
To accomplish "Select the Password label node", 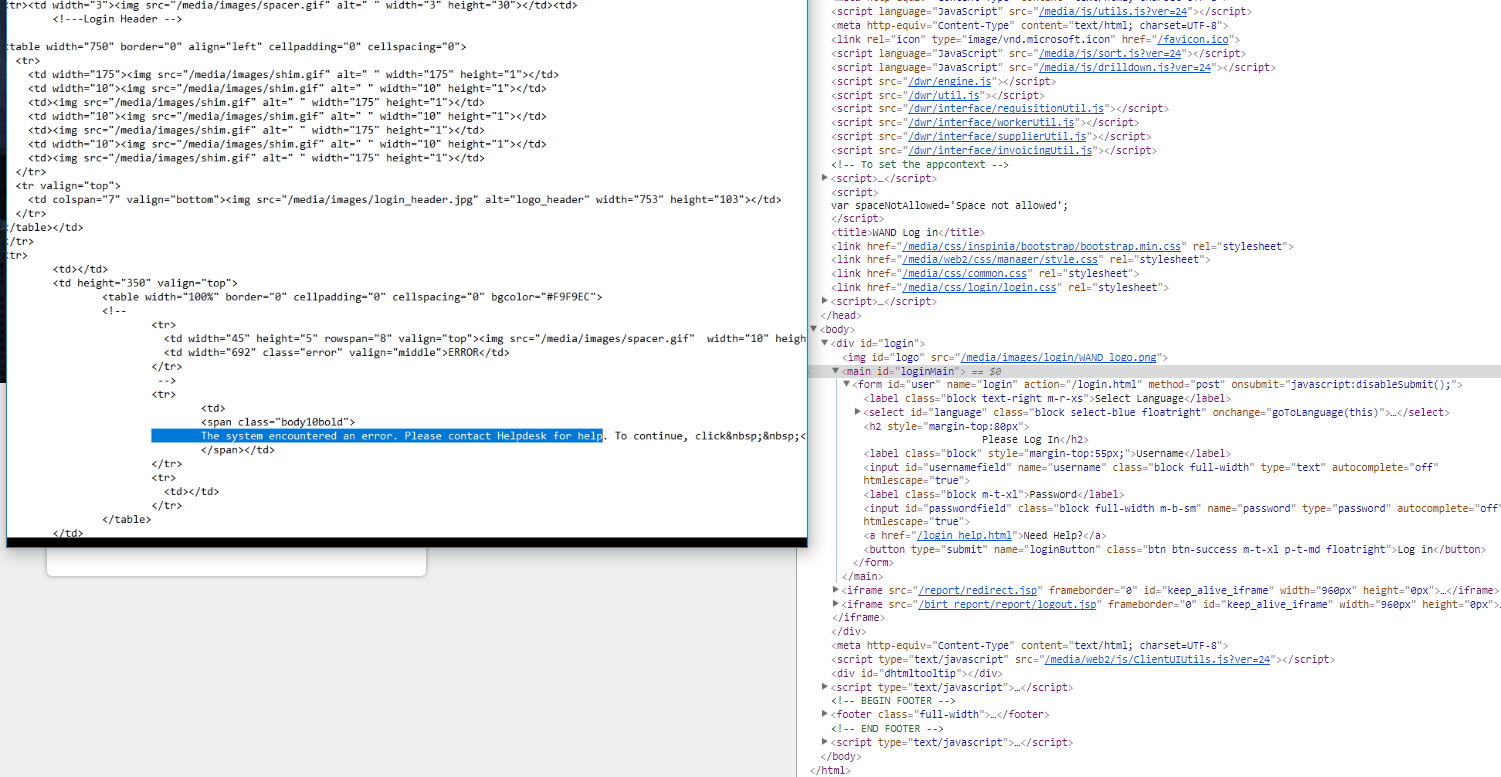I will click(993, 494).
